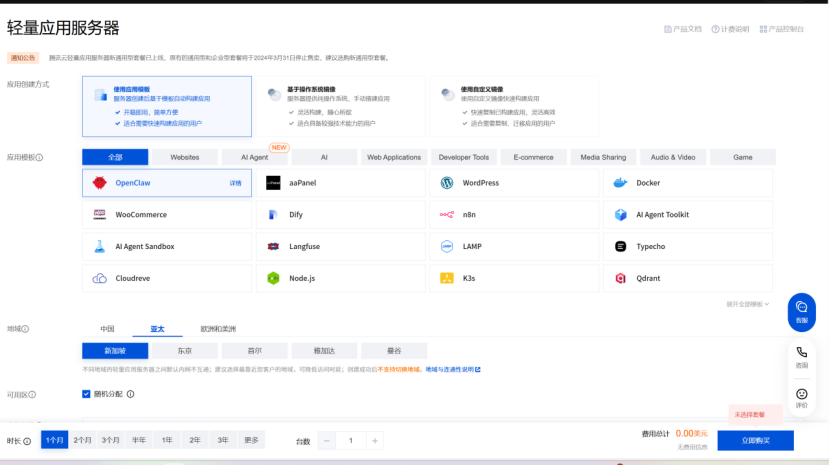Click the 立即购买 purchase button
The height and width of the screenshot is (465, 829).
tap(755, 440)
